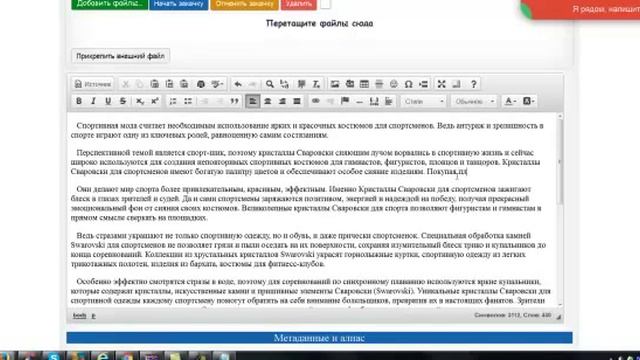Open Chrome from the taskbar

(x=127, y=356)
